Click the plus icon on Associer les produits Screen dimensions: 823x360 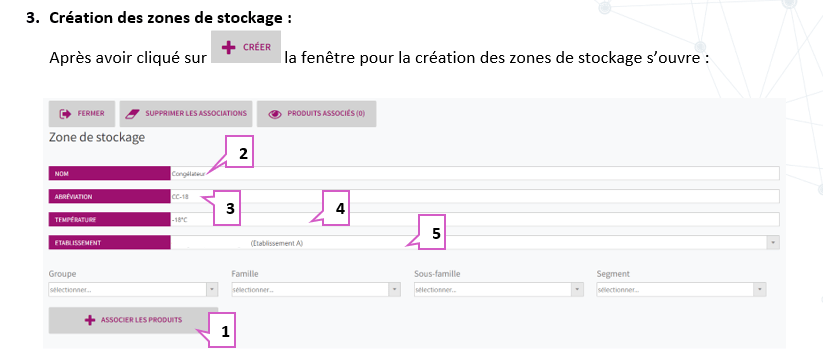pyautogui.click(x=90, y=320)
